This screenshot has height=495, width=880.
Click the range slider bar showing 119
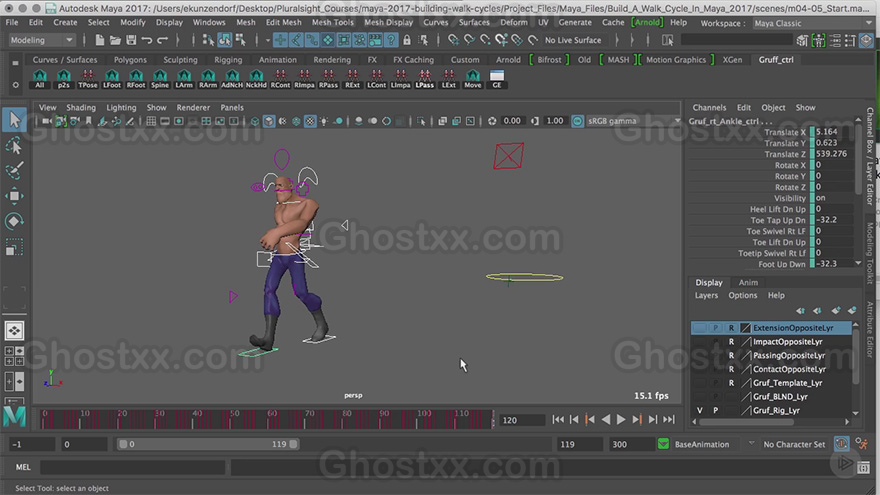208,444
